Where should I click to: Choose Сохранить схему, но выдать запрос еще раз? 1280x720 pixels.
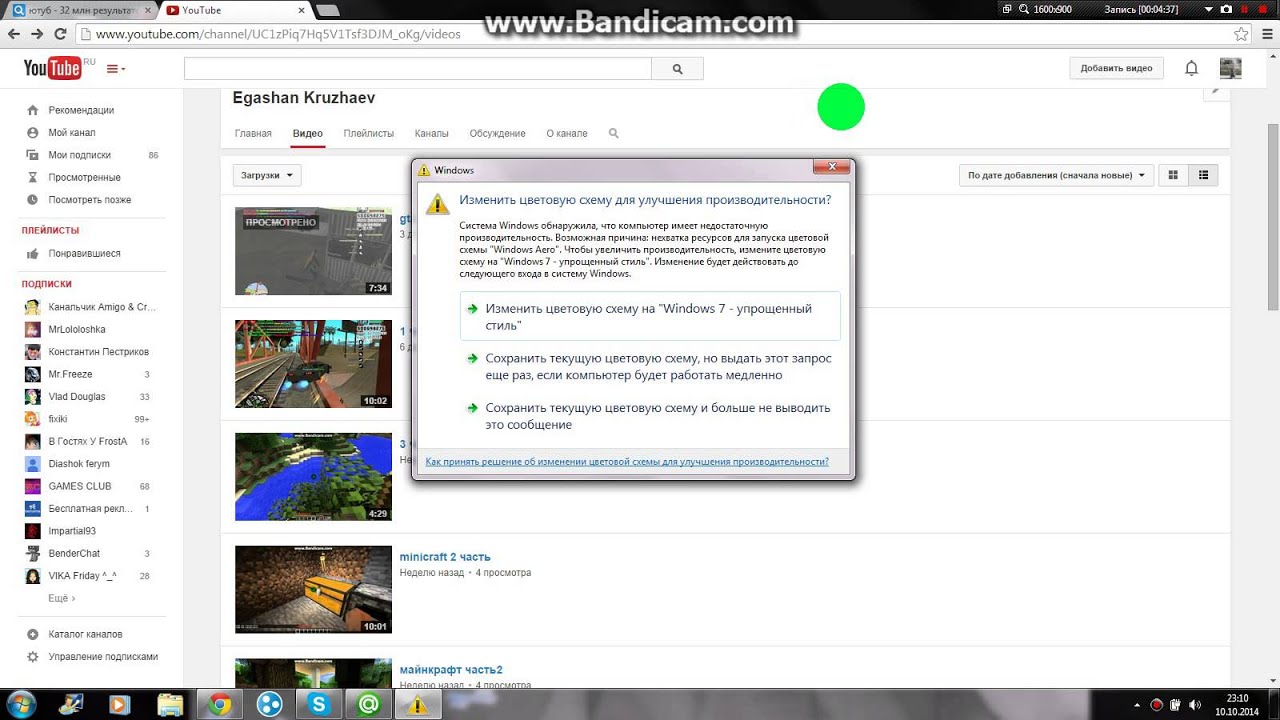coord(650,367)
